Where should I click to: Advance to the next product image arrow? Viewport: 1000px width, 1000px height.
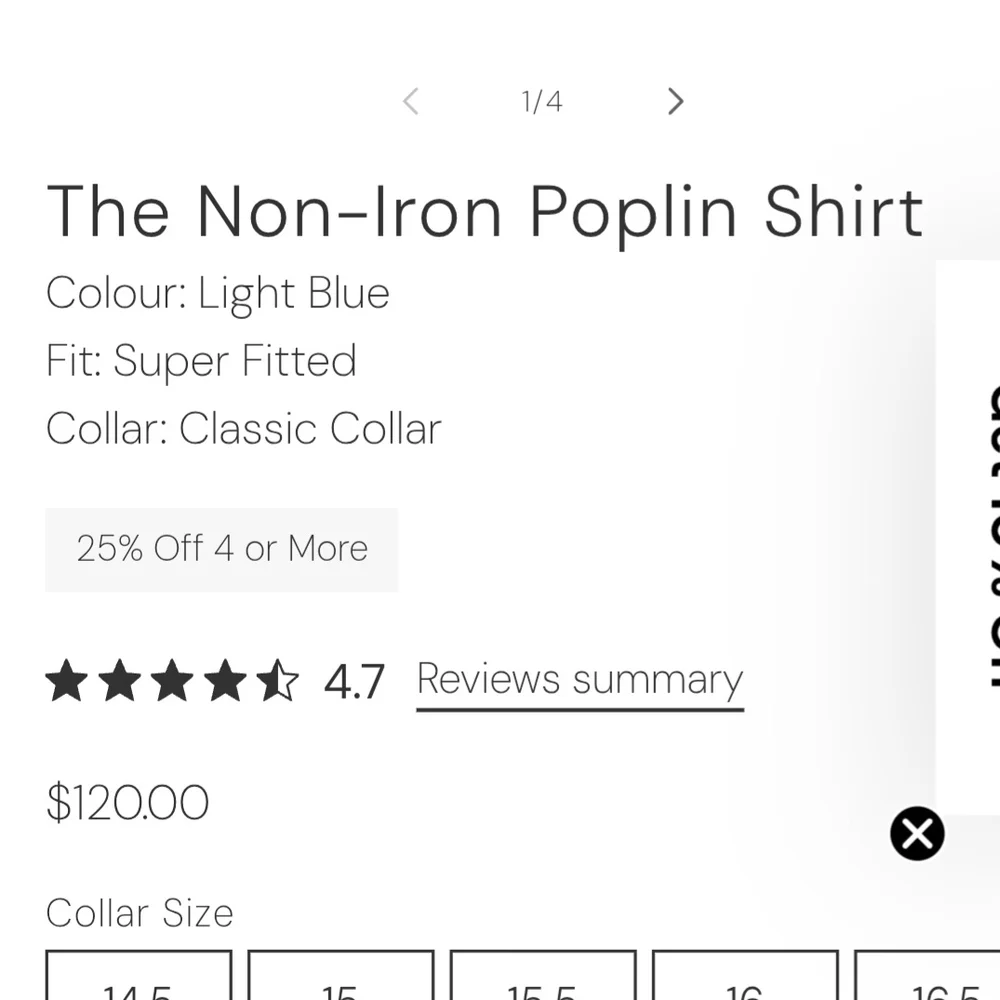676,101
